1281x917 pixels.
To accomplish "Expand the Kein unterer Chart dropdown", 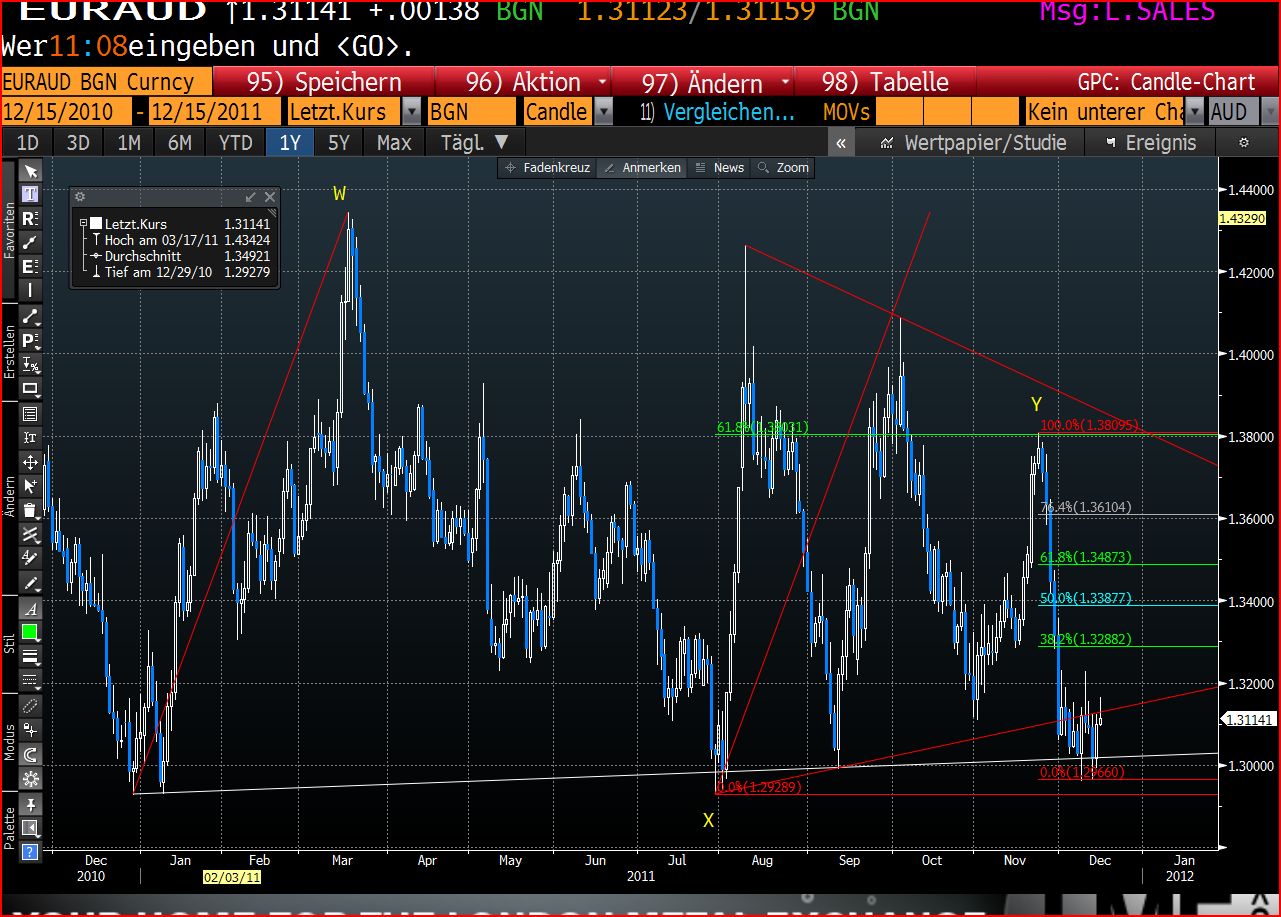I will [1194, 111].
